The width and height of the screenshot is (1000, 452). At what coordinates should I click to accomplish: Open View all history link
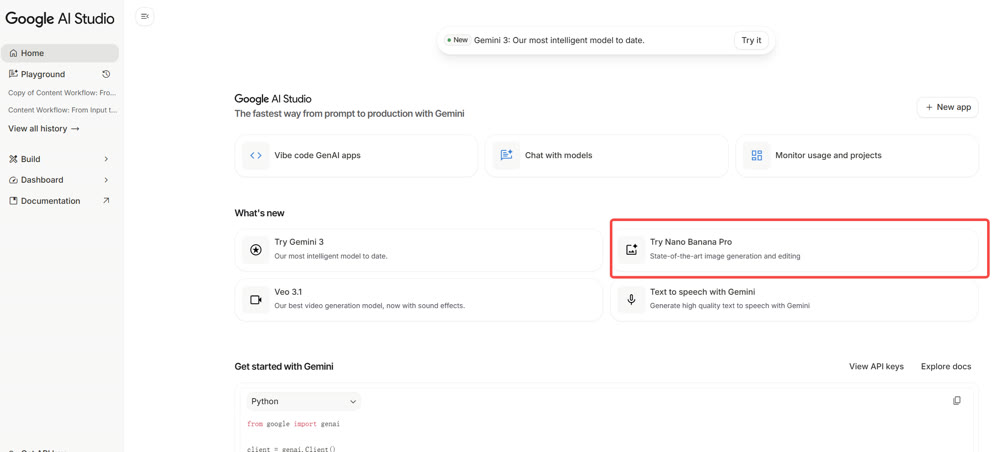click(x=44, y=128)
